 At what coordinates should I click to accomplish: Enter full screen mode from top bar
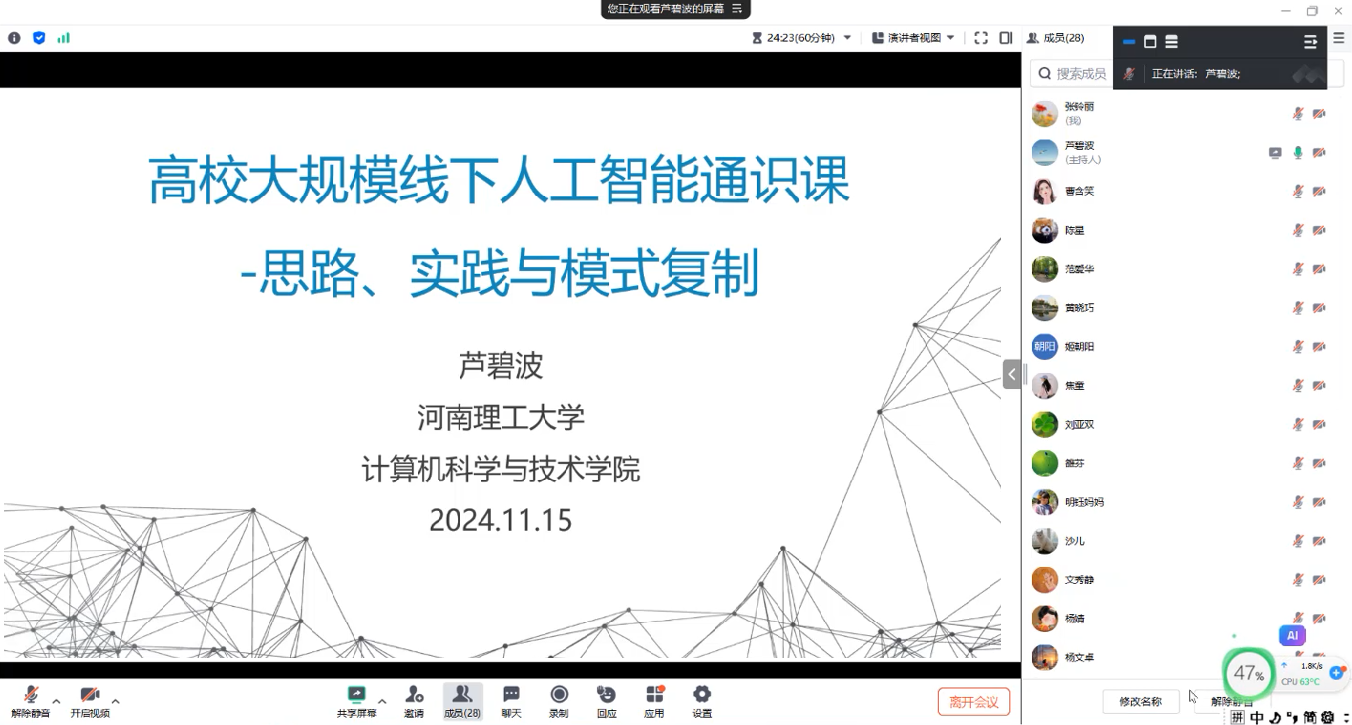981,38
